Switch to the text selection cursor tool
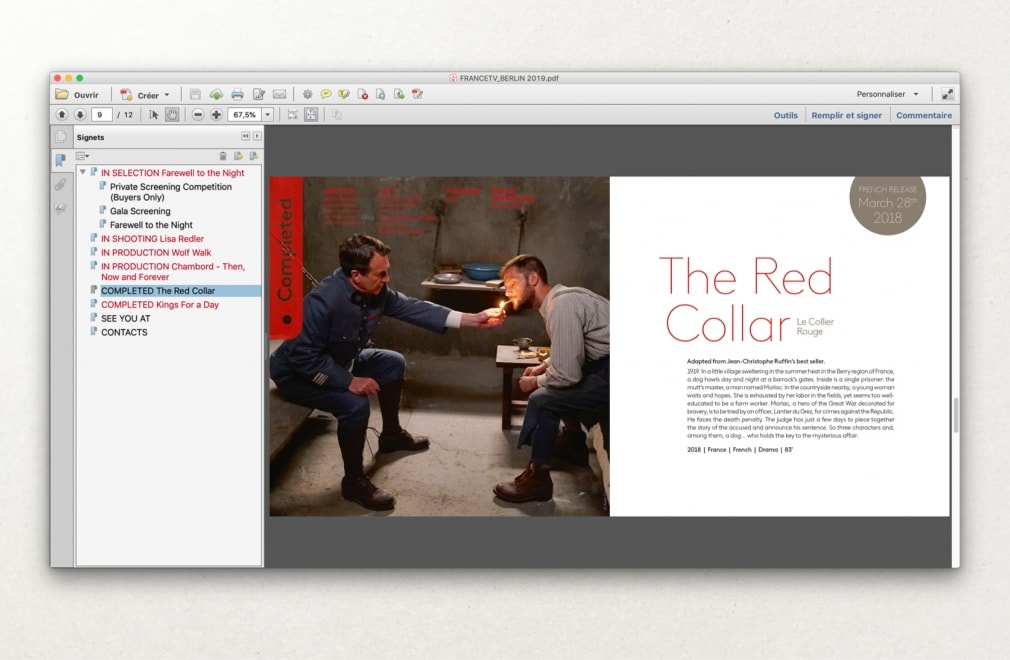Image resolution: width=1010 pixels, height=660 pixels. coord(154,115)
